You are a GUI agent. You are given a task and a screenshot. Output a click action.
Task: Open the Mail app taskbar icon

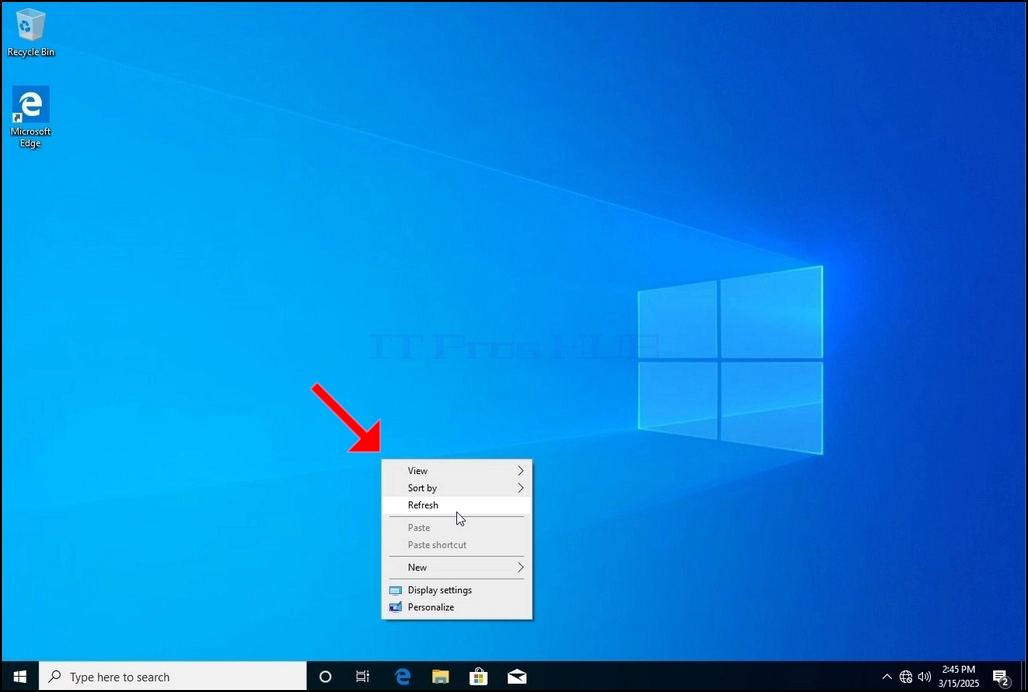517,676
